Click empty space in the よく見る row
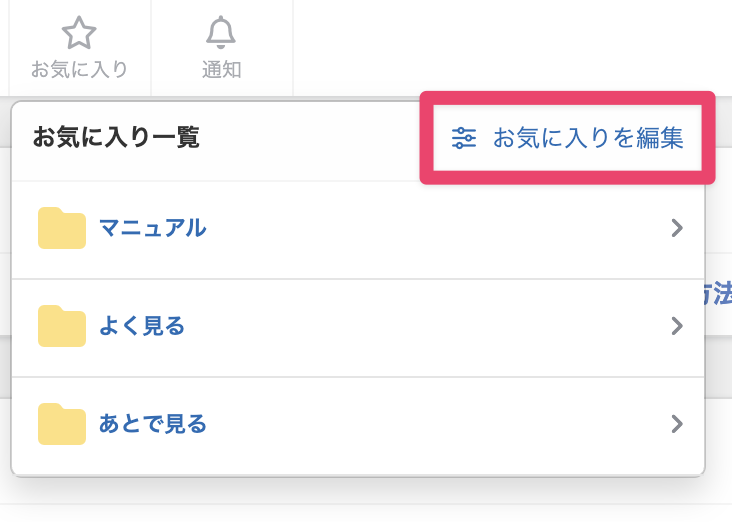Screen dimensions: 732x522 [430, 326]
